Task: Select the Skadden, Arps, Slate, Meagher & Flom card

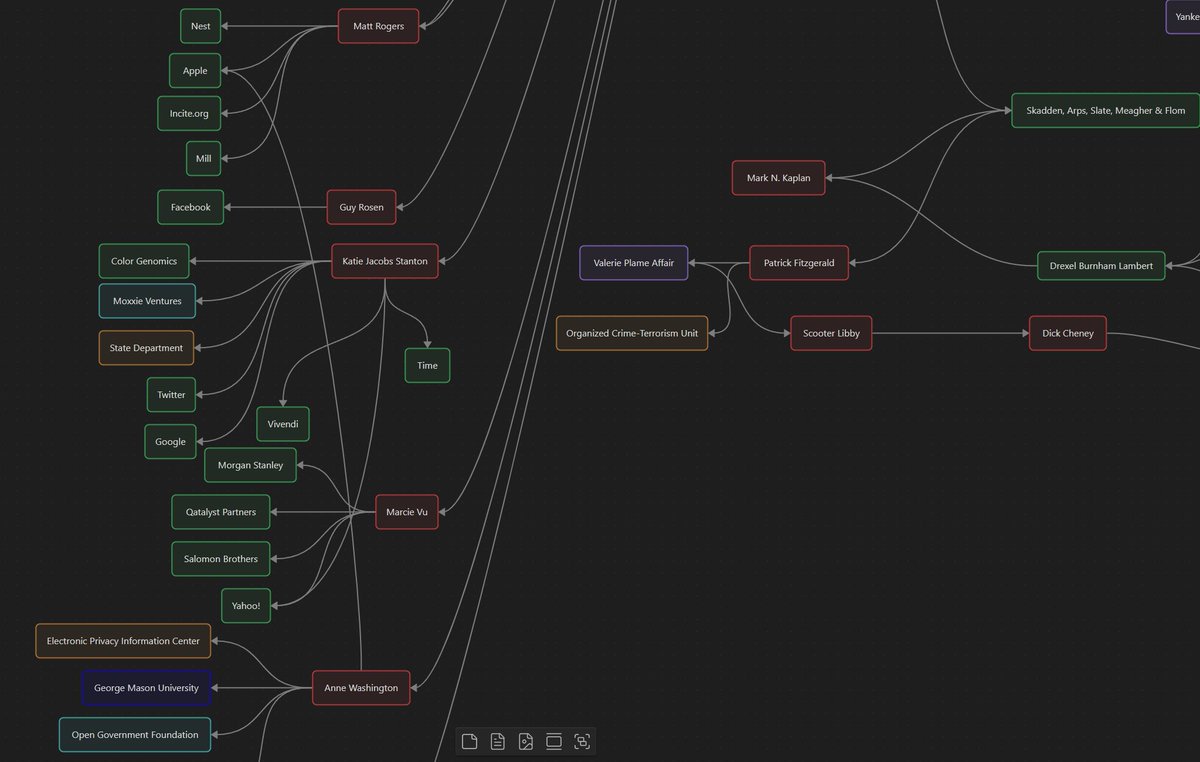Action: pyautogui.click(x=1105, y=110)
